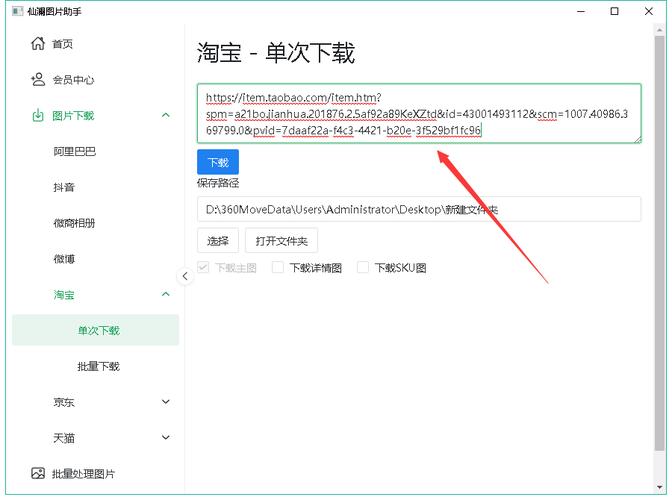The width and height of the screenshot is (672, 500).
Task: Enable the 下载SKU图 checkbox
Action: point(363,267)
